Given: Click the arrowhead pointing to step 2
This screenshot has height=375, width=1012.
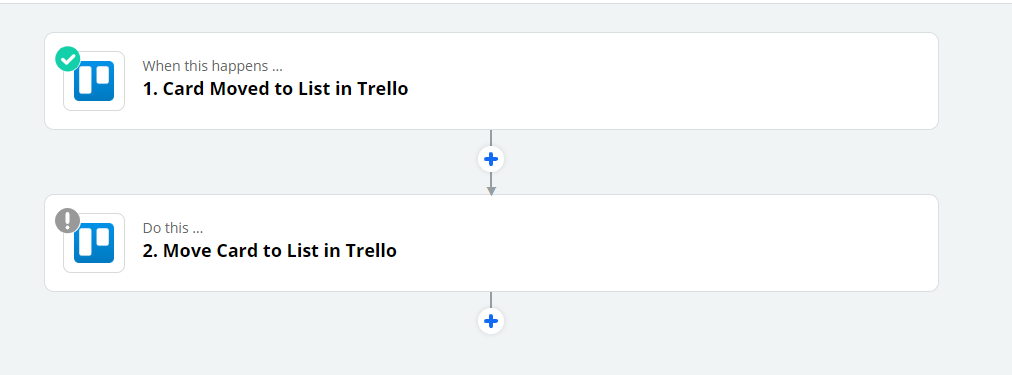Looking at the screenshot, I should (x=491, y=191).
